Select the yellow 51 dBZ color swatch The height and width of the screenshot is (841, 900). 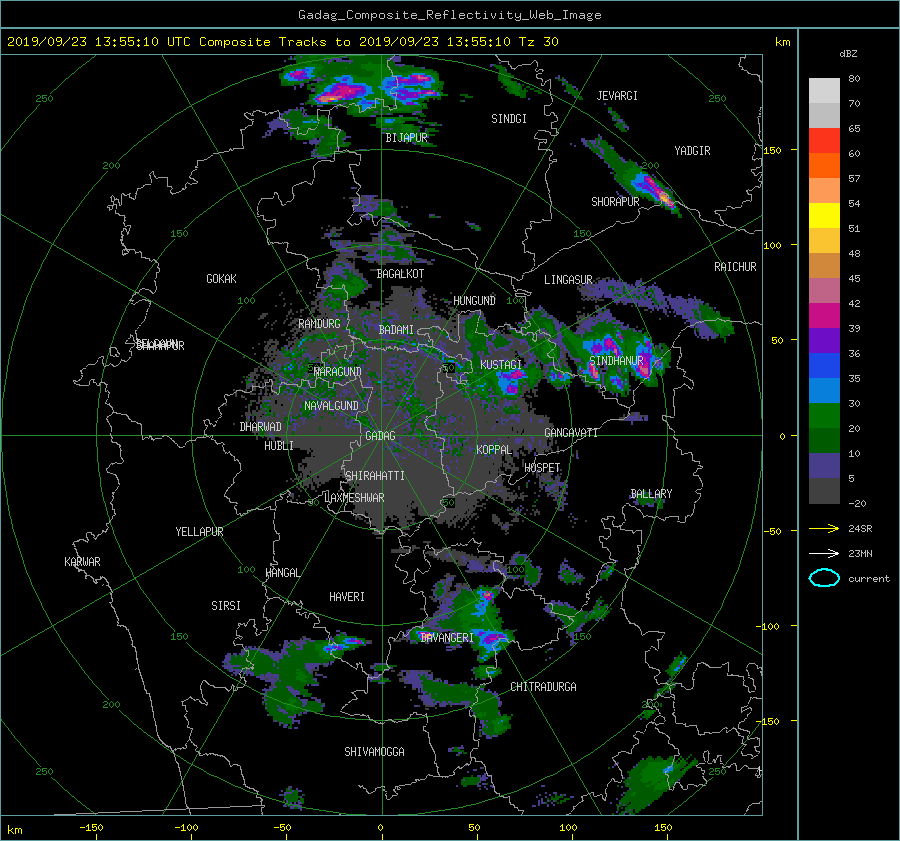click(824, 216)
